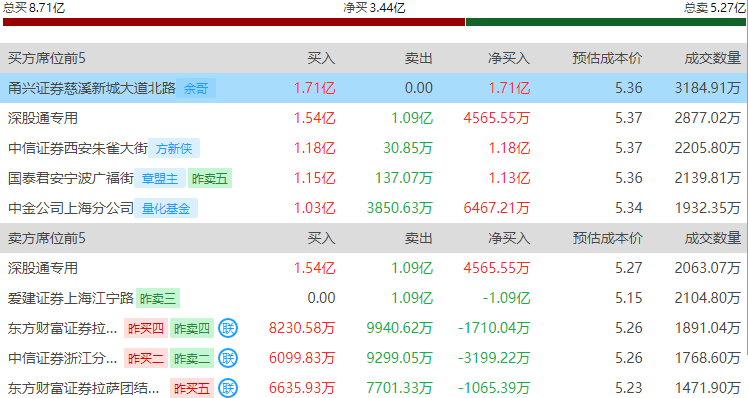
Task: Click 3184.91万 volume value
Action: pos(707,88)
